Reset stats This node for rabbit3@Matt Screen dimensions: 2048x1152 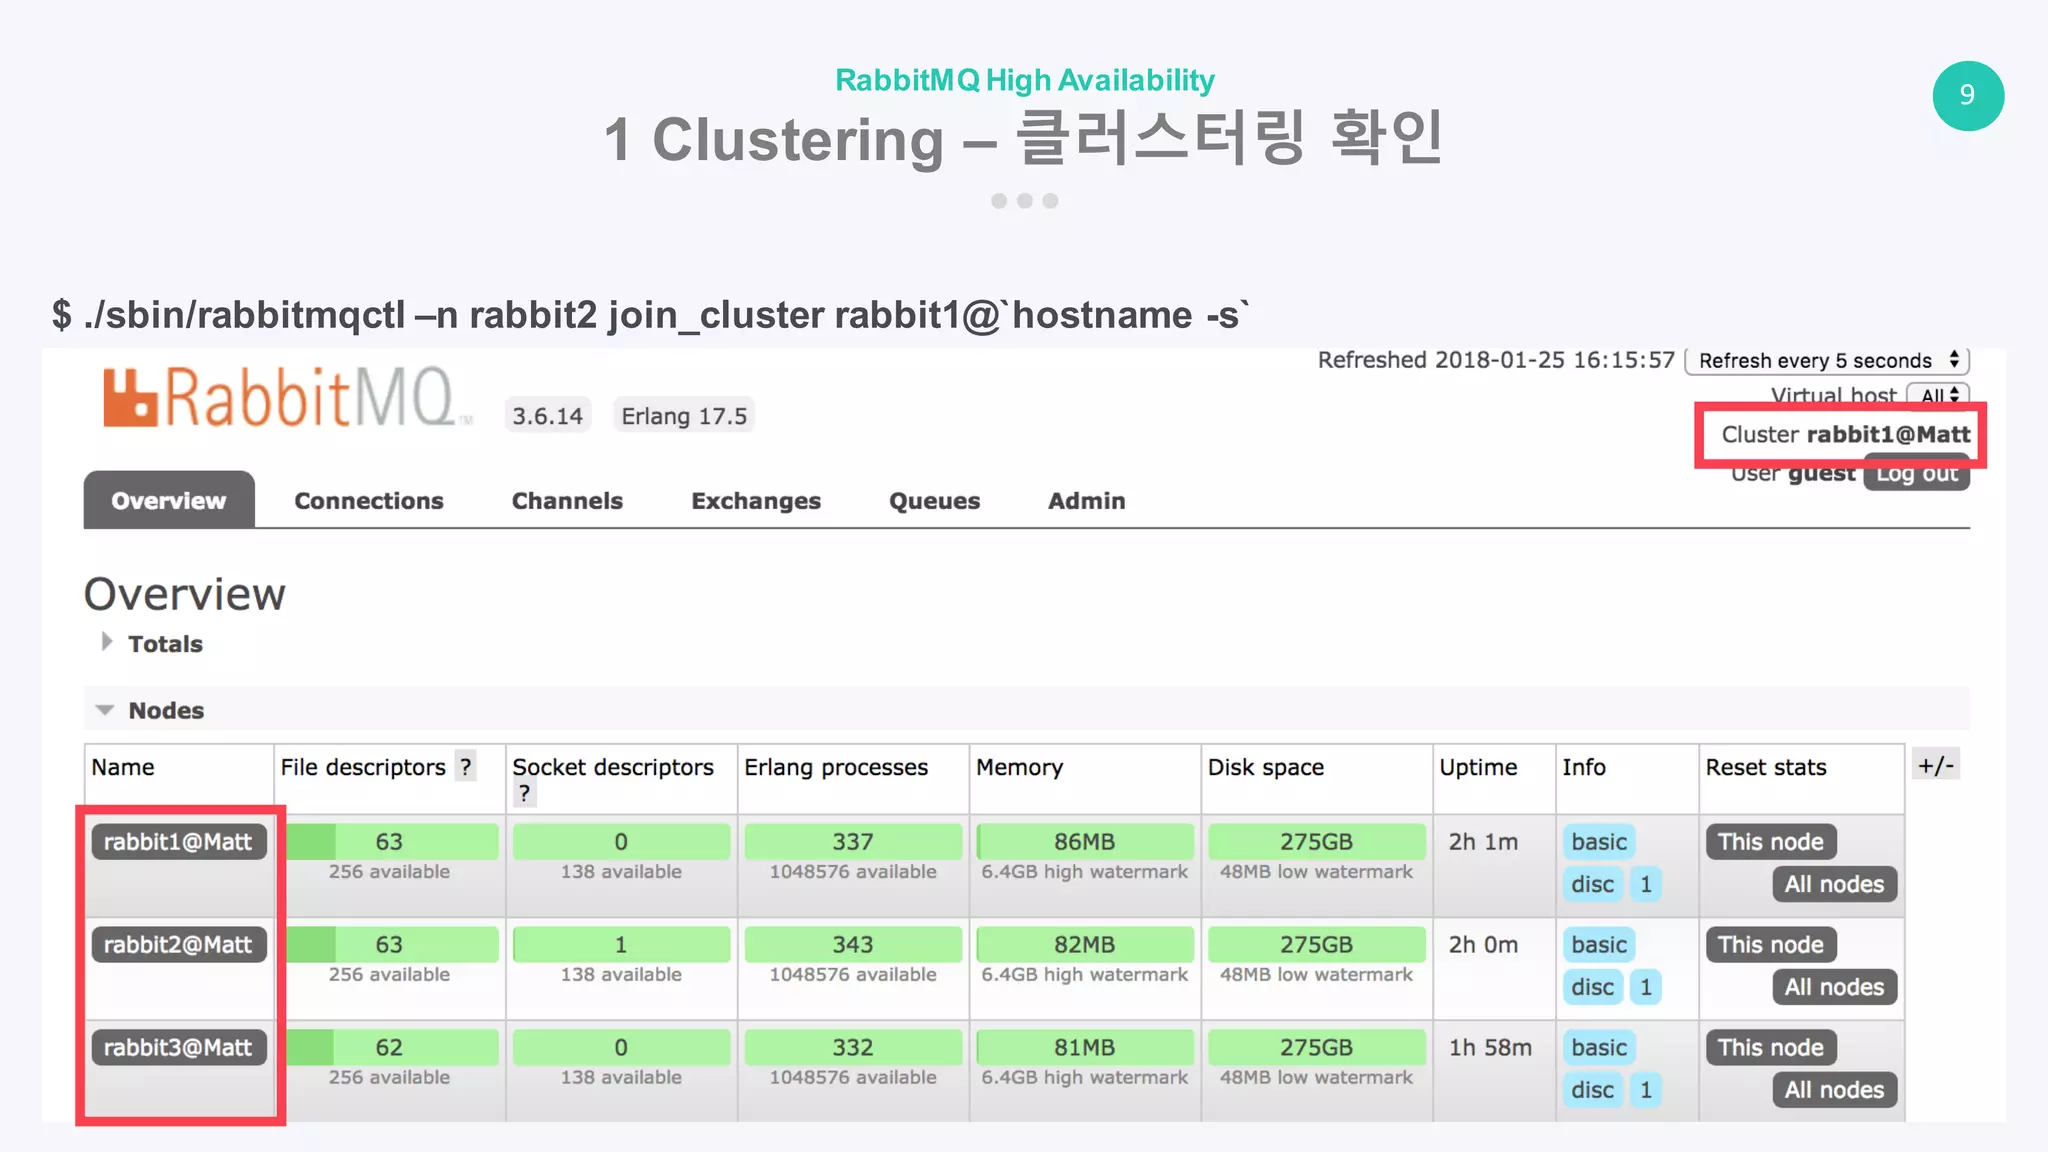click(1771, 1048)
